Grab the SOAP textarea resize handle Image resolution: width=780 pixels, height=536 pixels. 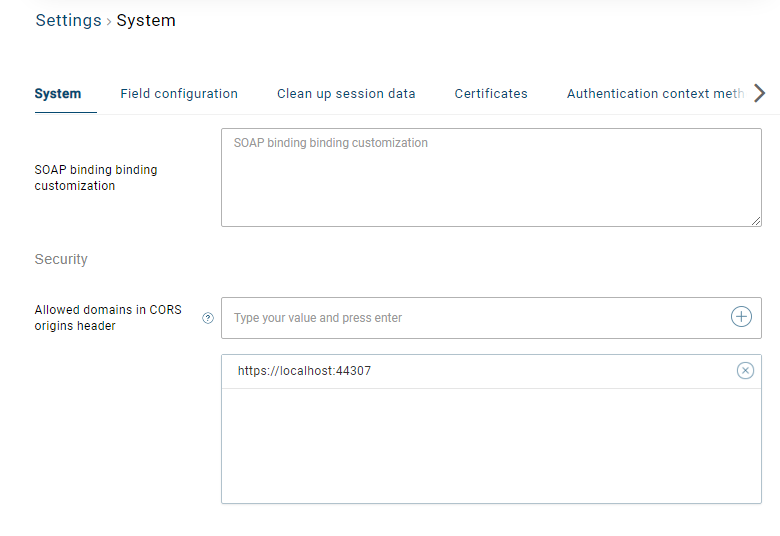point(756,221)
